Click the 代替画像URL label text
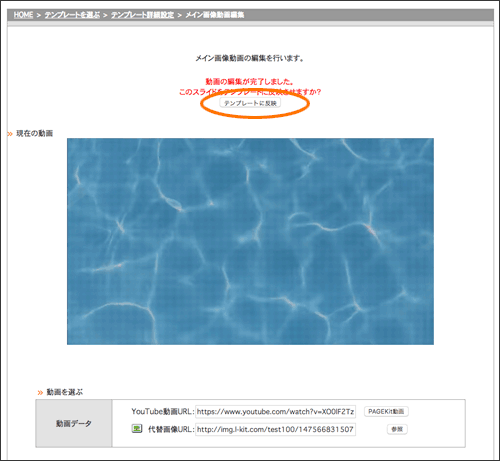The width and height of the screenshot is (500, 461). 171,429
